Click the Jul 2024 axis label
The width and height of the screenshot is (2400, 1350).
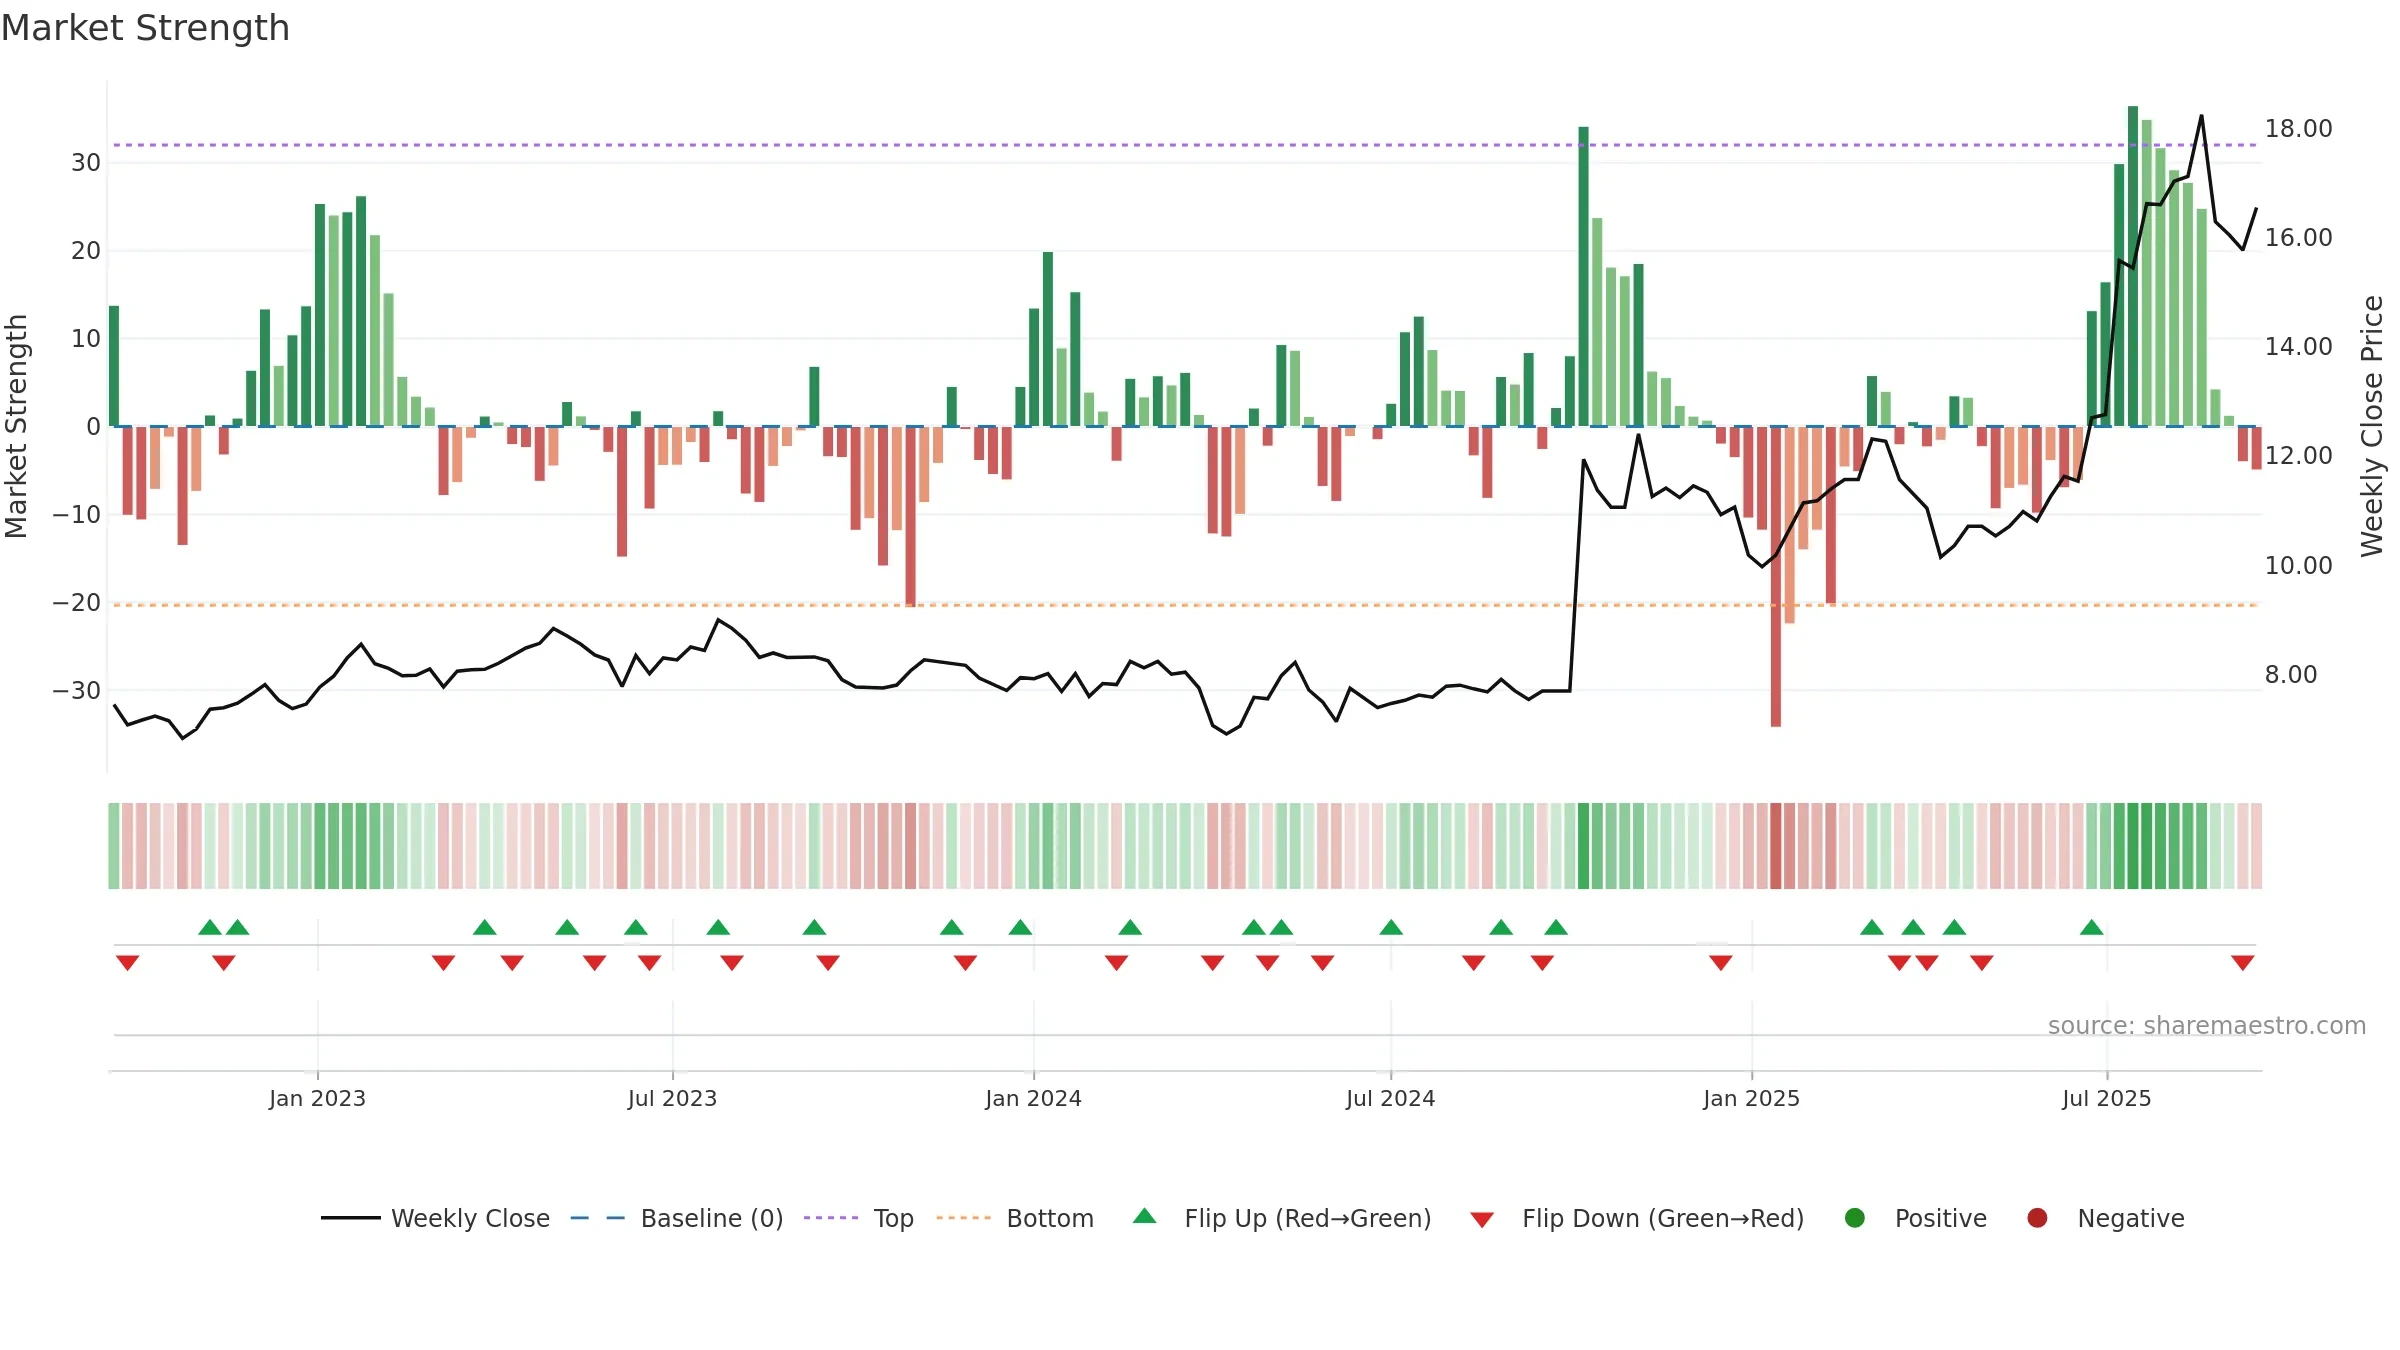point(1390,1099)
